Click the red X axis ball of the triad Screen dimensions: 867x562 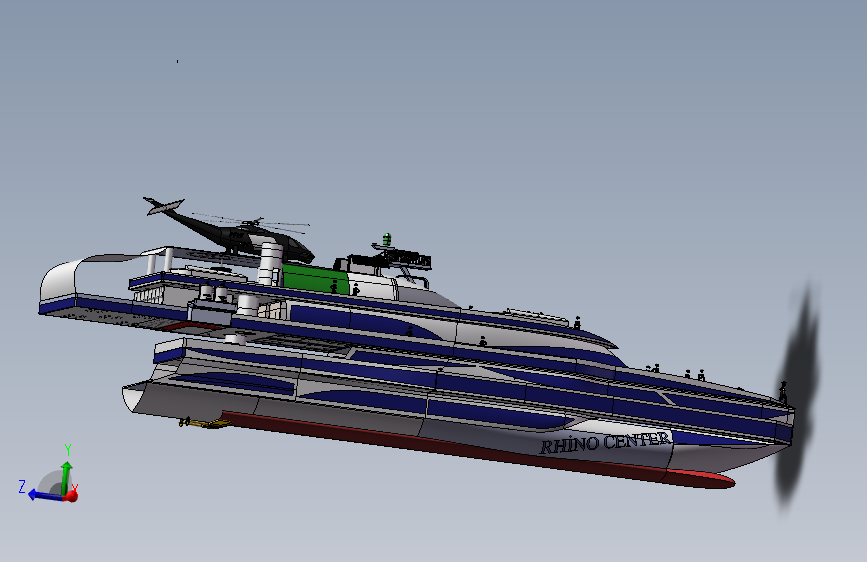pyautogui.click(x=71, y=496)
